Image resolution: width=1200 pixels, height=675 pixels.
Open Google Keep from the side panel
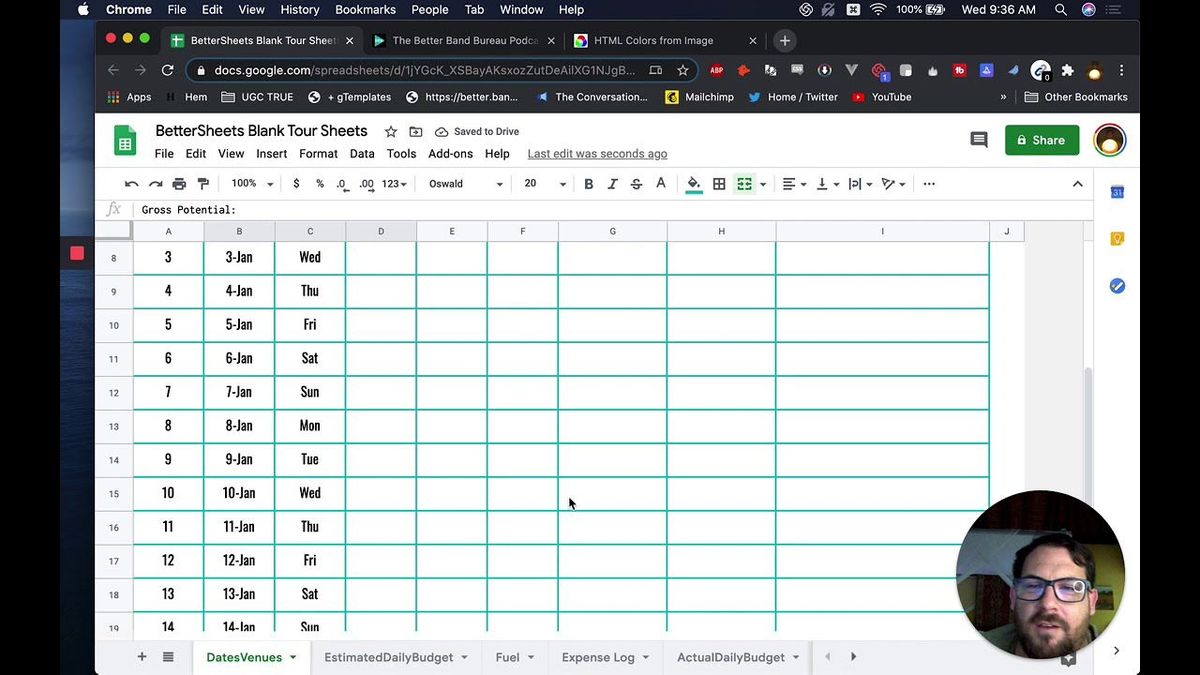[1117, 238]
